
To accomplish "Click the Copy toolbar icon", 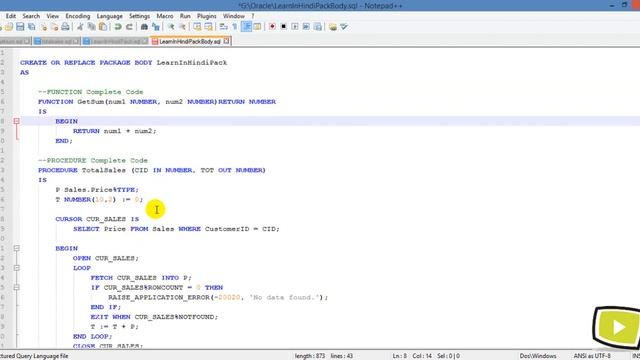I will [92, 27].
